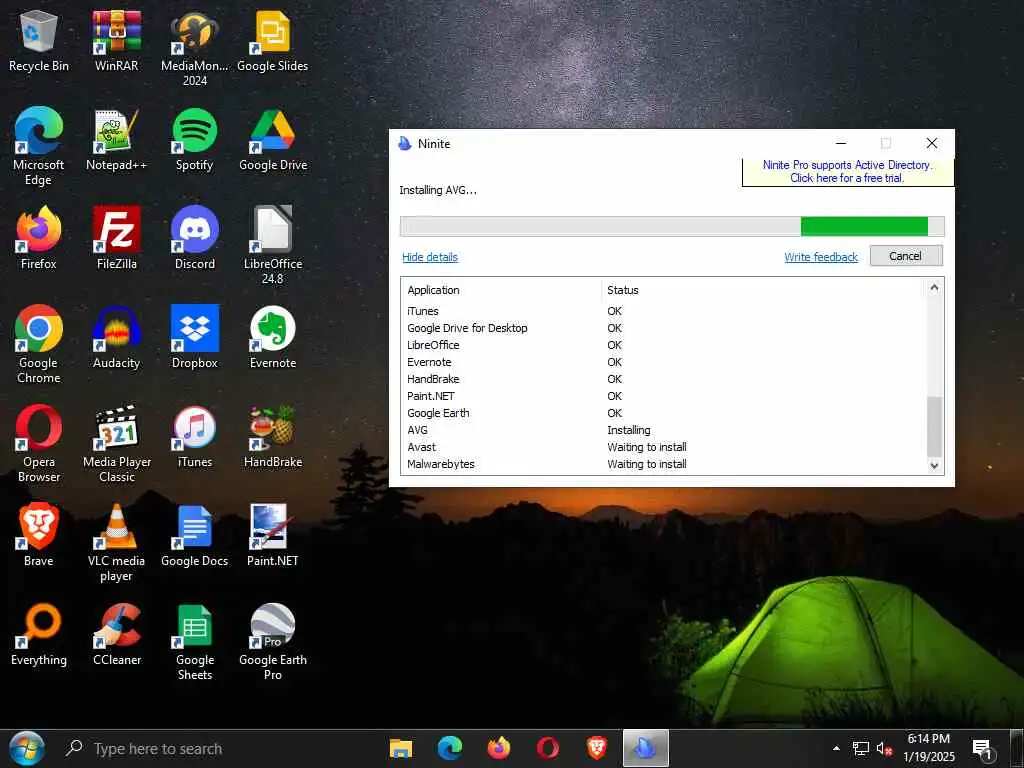Click the Ninite Pro free trial banner
1024x768 pixels.
click(x=847, y=172)
